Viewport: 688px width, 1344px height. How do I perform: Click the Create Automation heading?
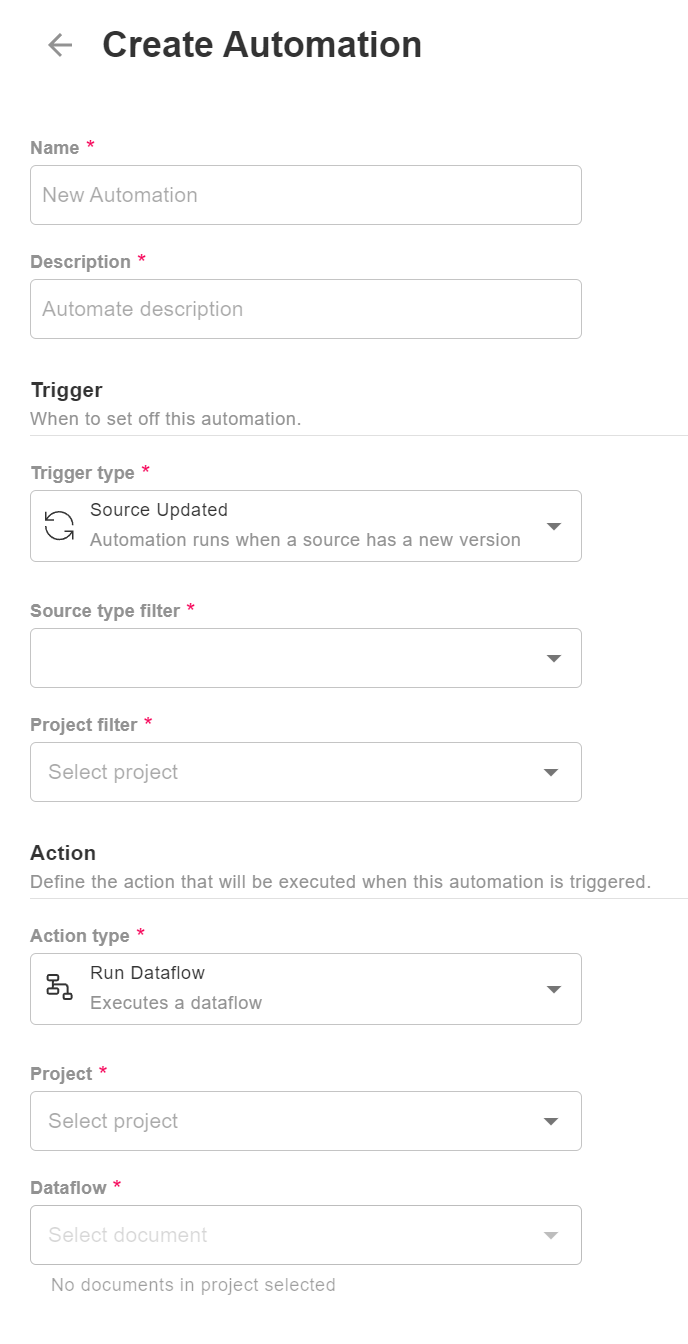pyautogui.click(x=262, y=44)
